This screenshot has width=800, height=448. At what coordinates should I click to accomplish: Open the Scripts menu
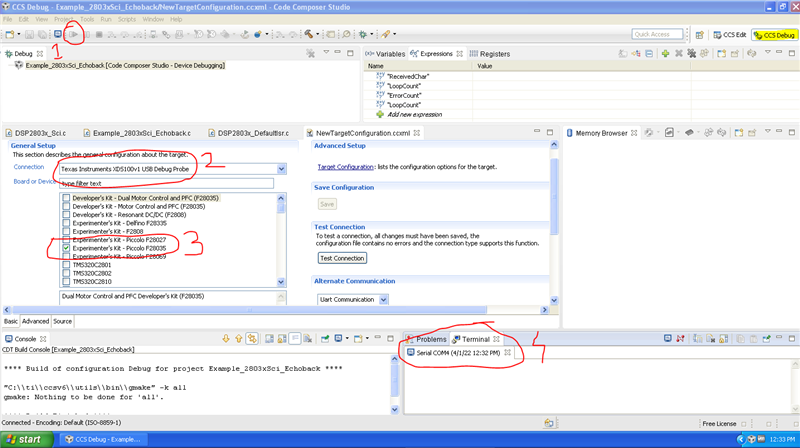pyautogui.click(x=127, y=19)
